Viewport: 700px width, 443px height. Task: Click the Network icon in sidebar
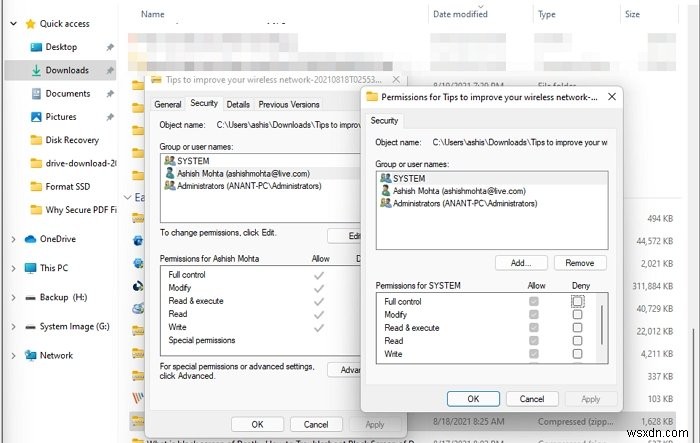coord(30,355)
